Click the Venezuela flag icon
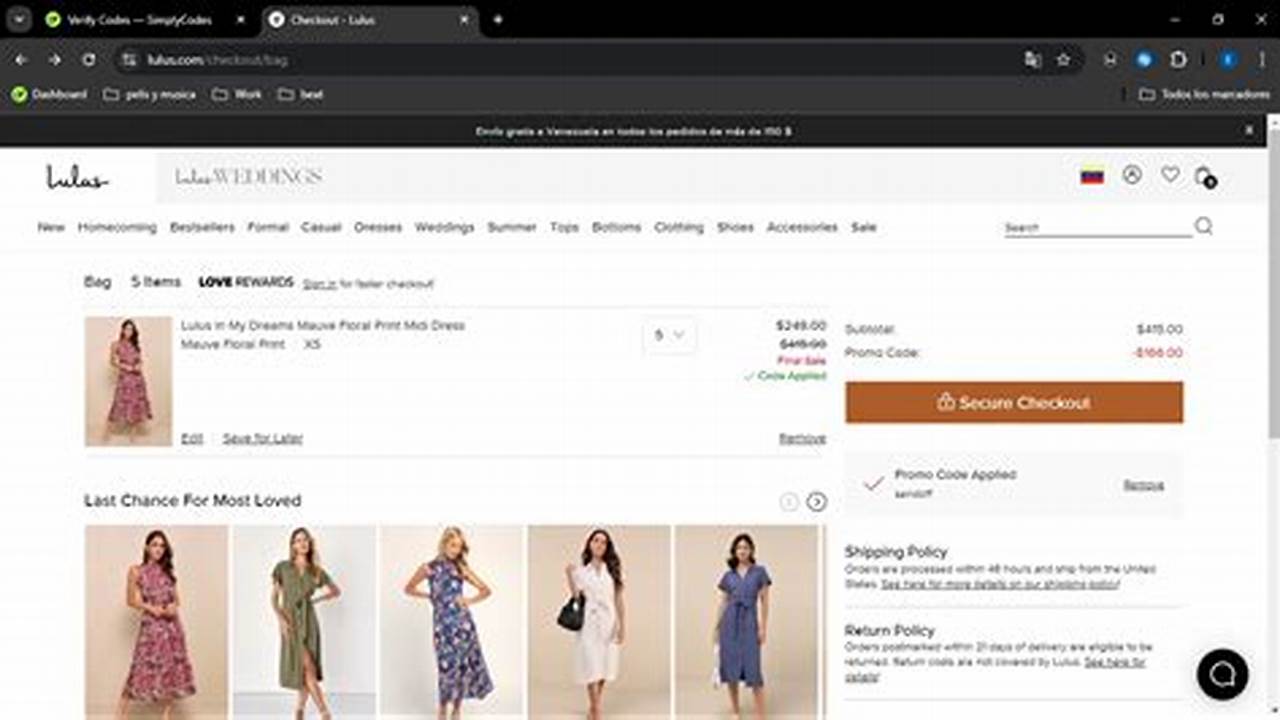The height and width of the screenshot is (720, 1280). (x=1092, y=174)
